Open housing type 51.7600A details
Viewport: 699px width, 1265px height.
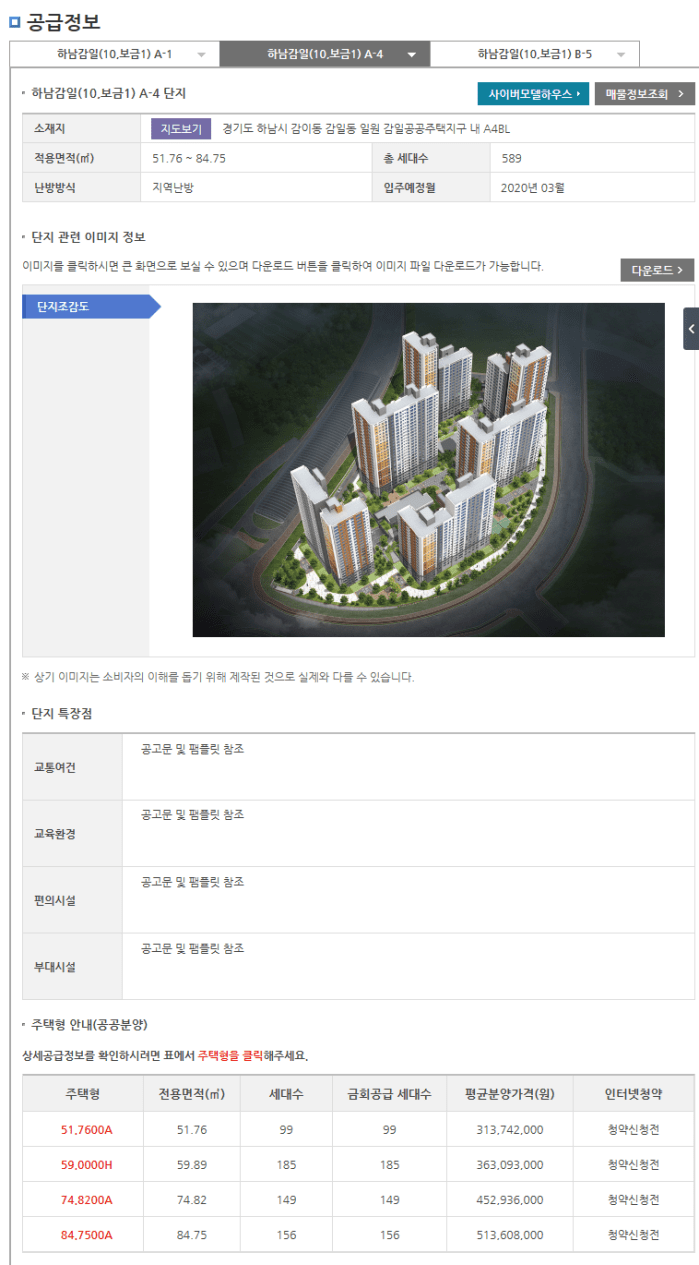(86, 1130)
